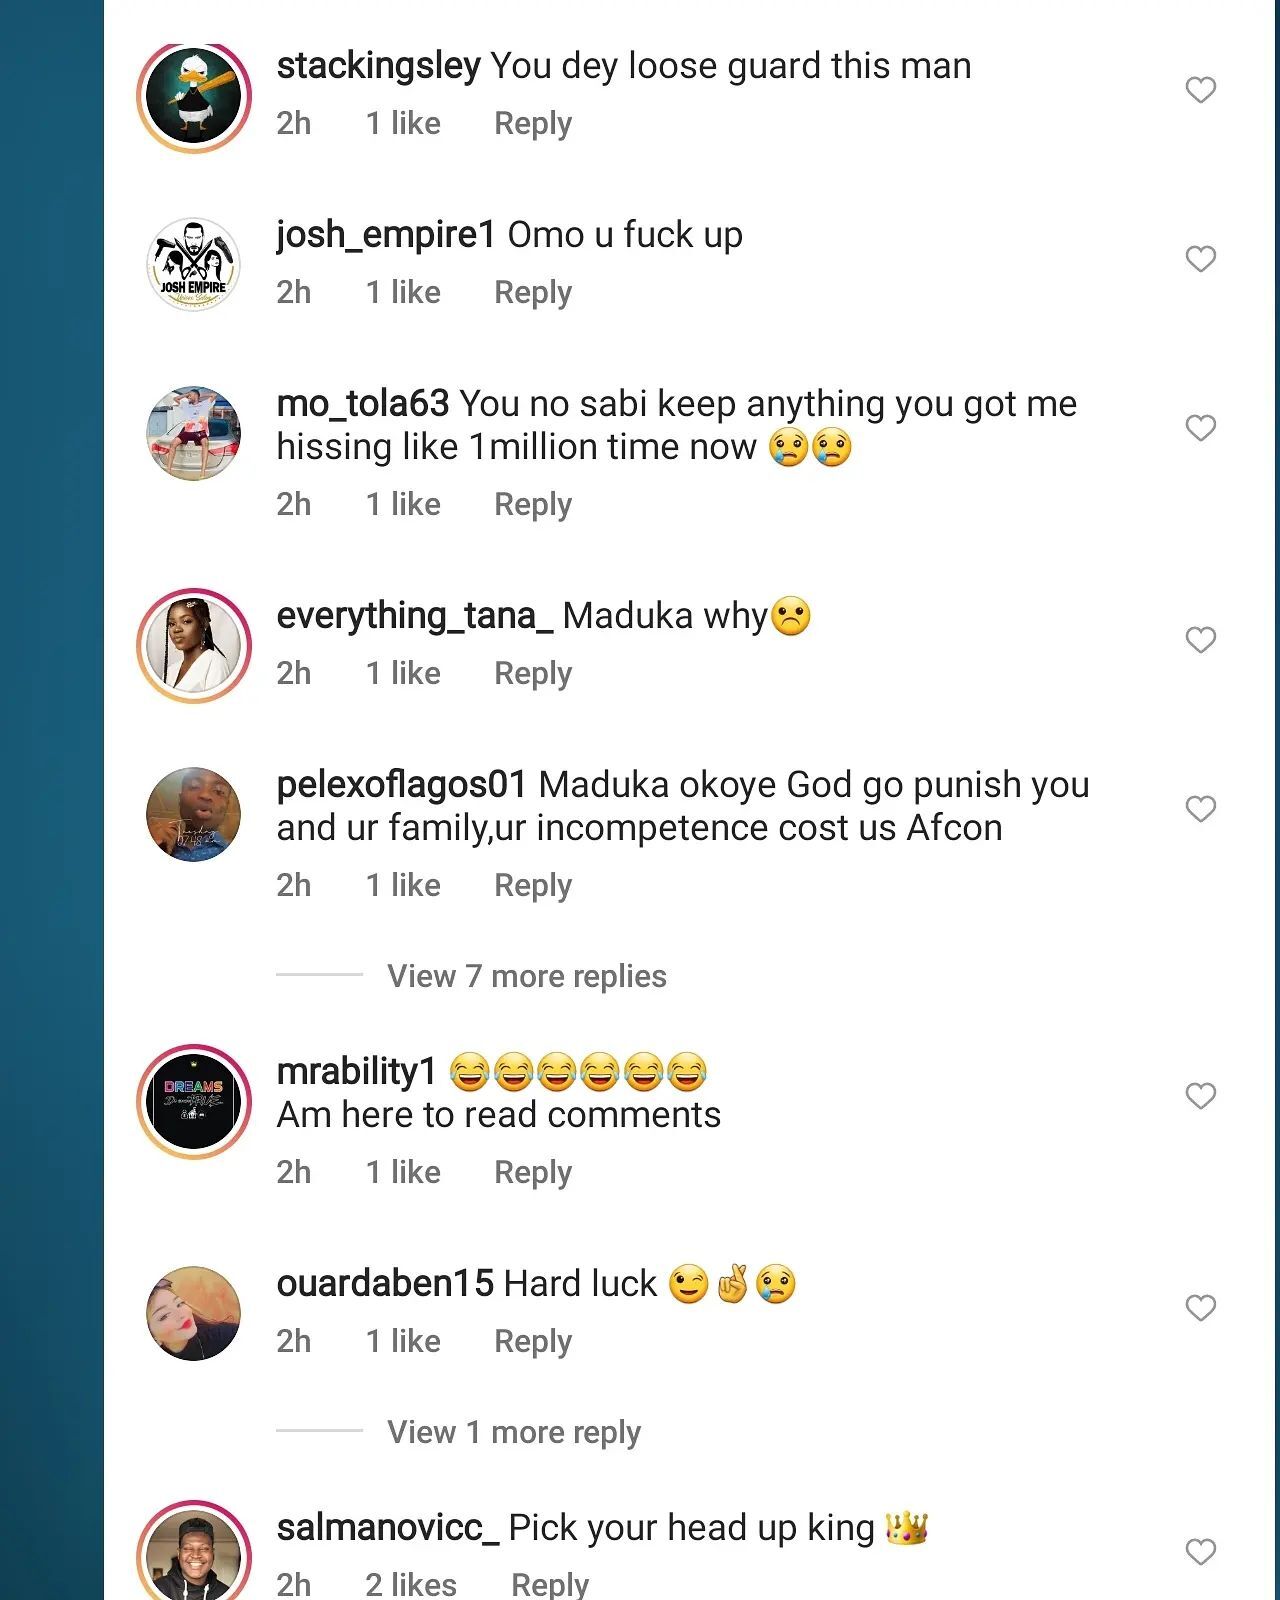Reply to mrability1's comment
Viewport: 1280px width, 1600px height.
[x=533, y=1172]
